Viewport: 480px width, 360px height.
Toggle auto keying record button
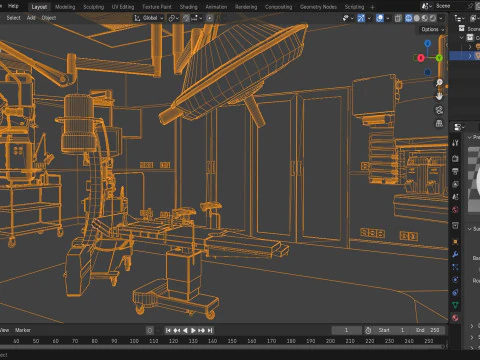tap(150, 330)
